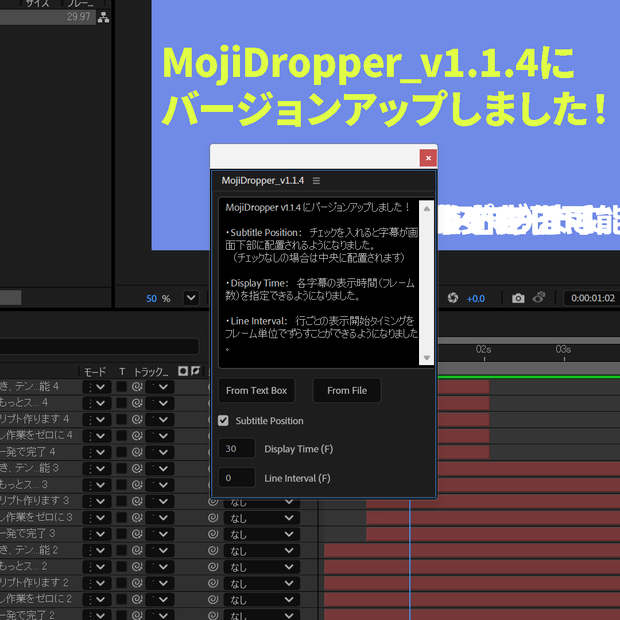This screenshot has height=620, width=620.
Task: Open the magnification 50% dropdown arrow
Action: coord(191,298)
